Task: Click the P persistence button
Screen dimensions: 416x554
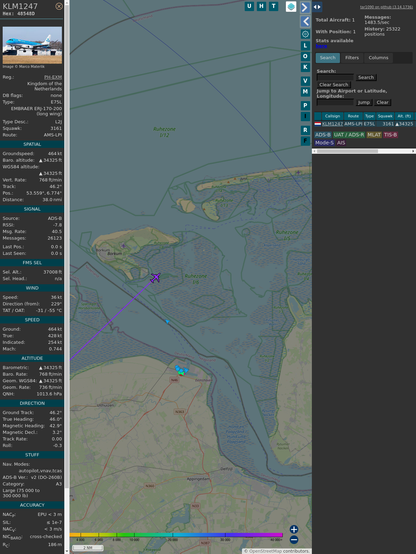Action: pyautogui.click(x=305, y=105)
